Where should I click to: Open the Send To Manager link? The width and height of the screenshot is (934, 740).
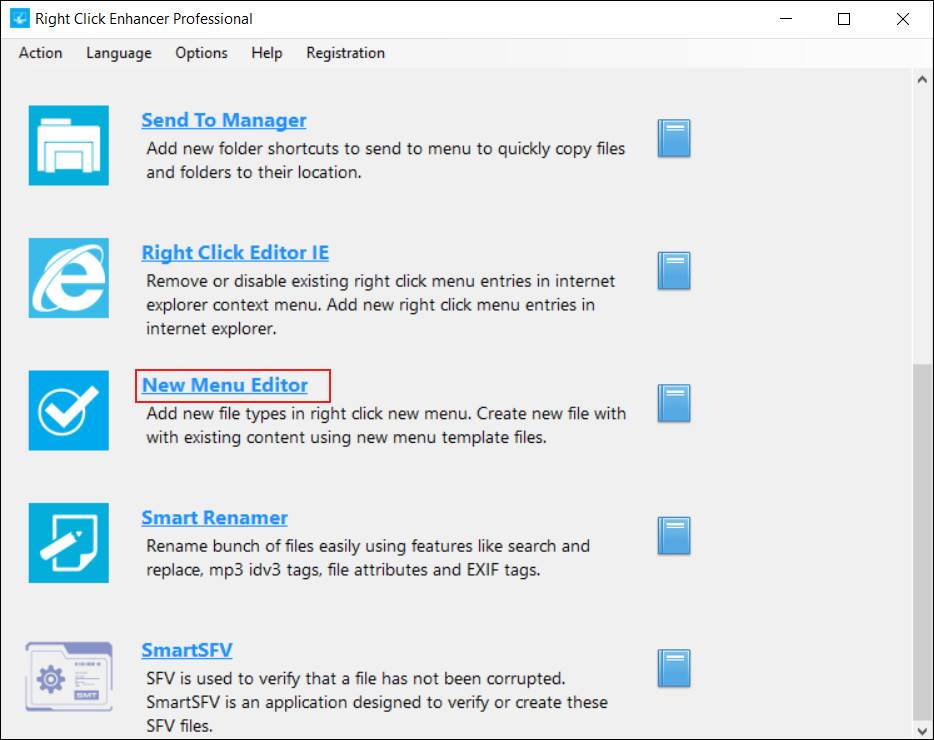224,119
